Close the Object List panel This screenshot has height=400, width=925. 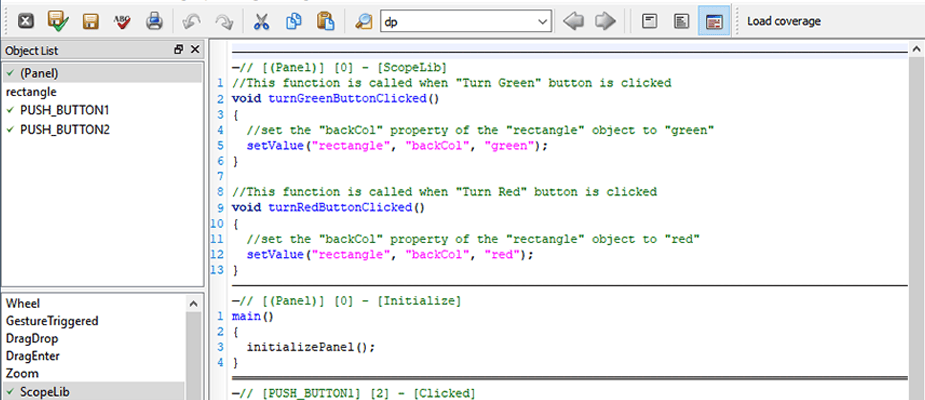[x=195, y=50]
